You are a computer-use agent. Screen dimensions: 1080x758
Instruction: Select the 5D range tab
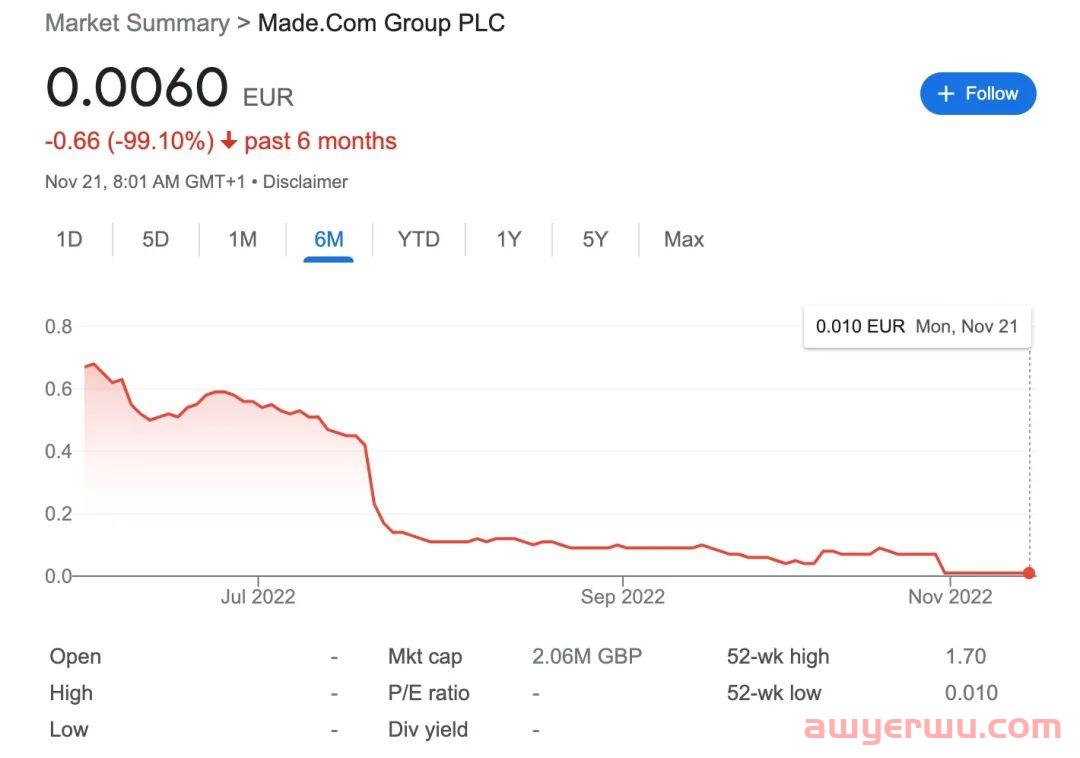pos(155,239)
